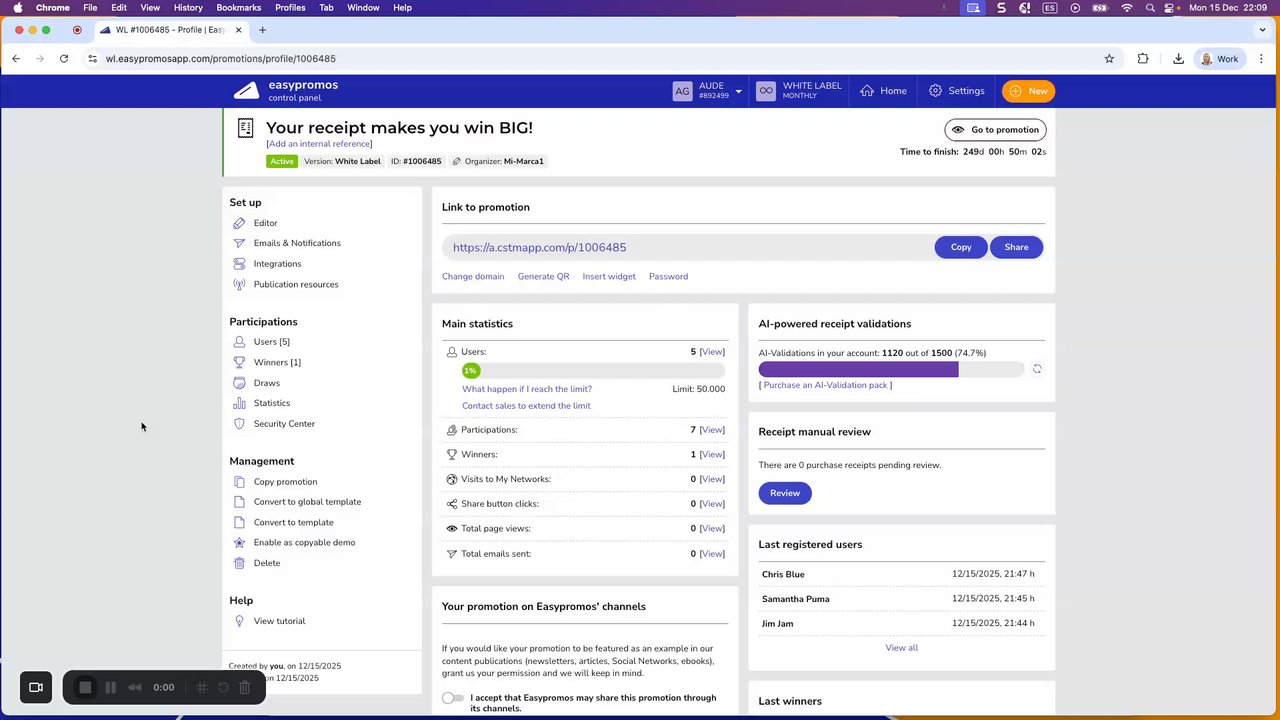Click the promotion URL a.cstmapp.com/p/1006485

click(539, 247)
